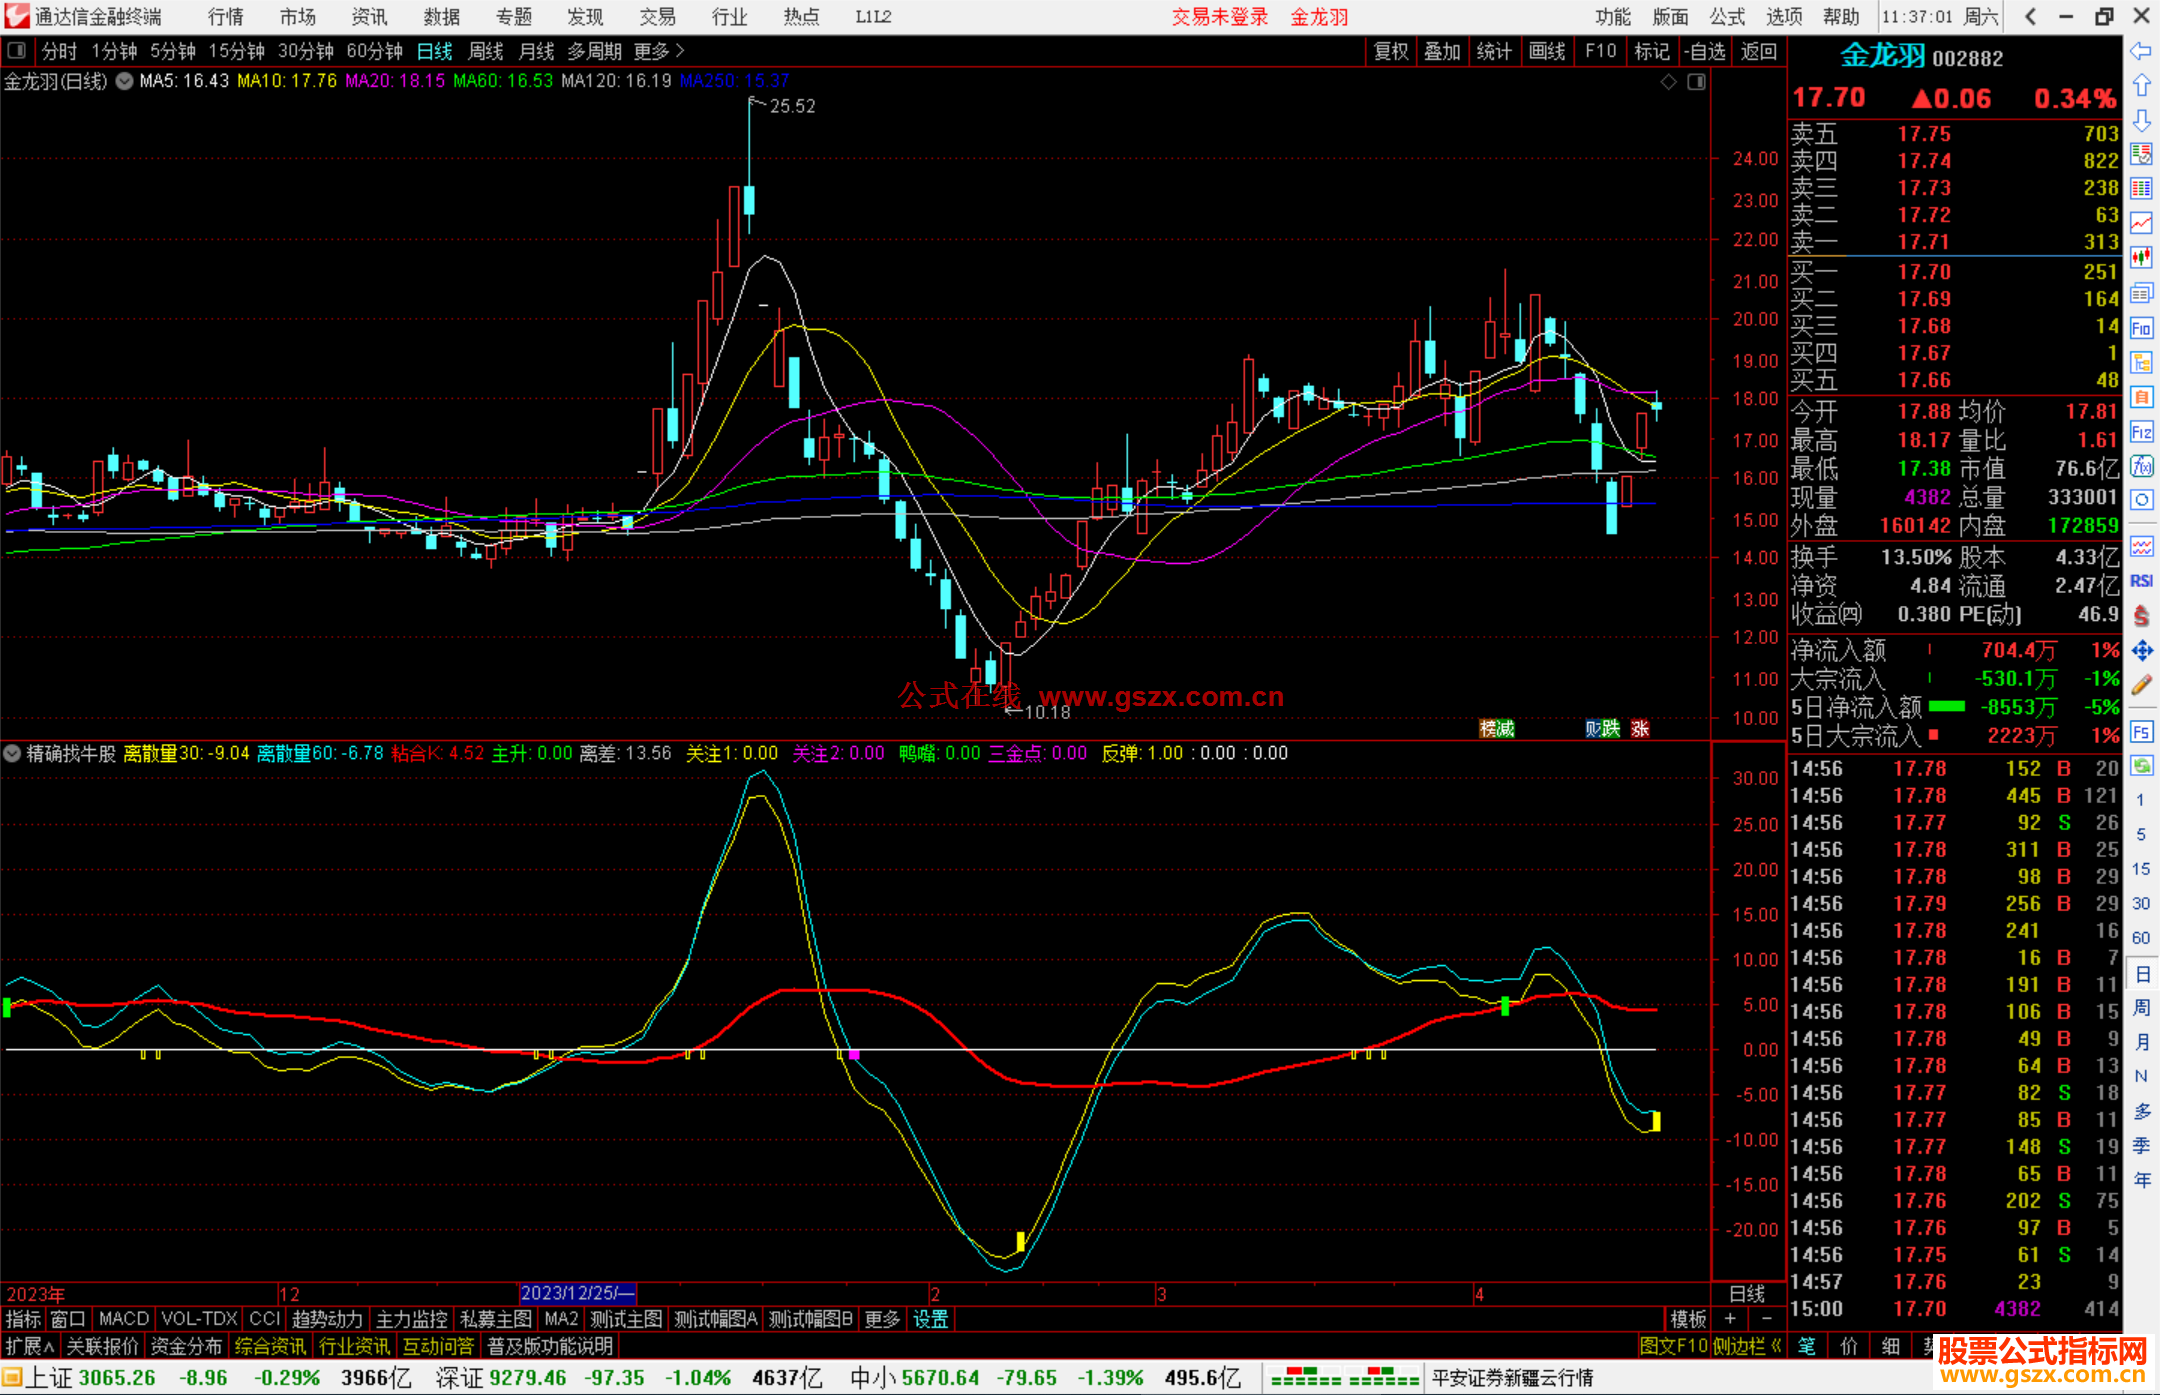Click the f(x) formula icon in sidebar

pyautogui.click(x=2141, y=466)
